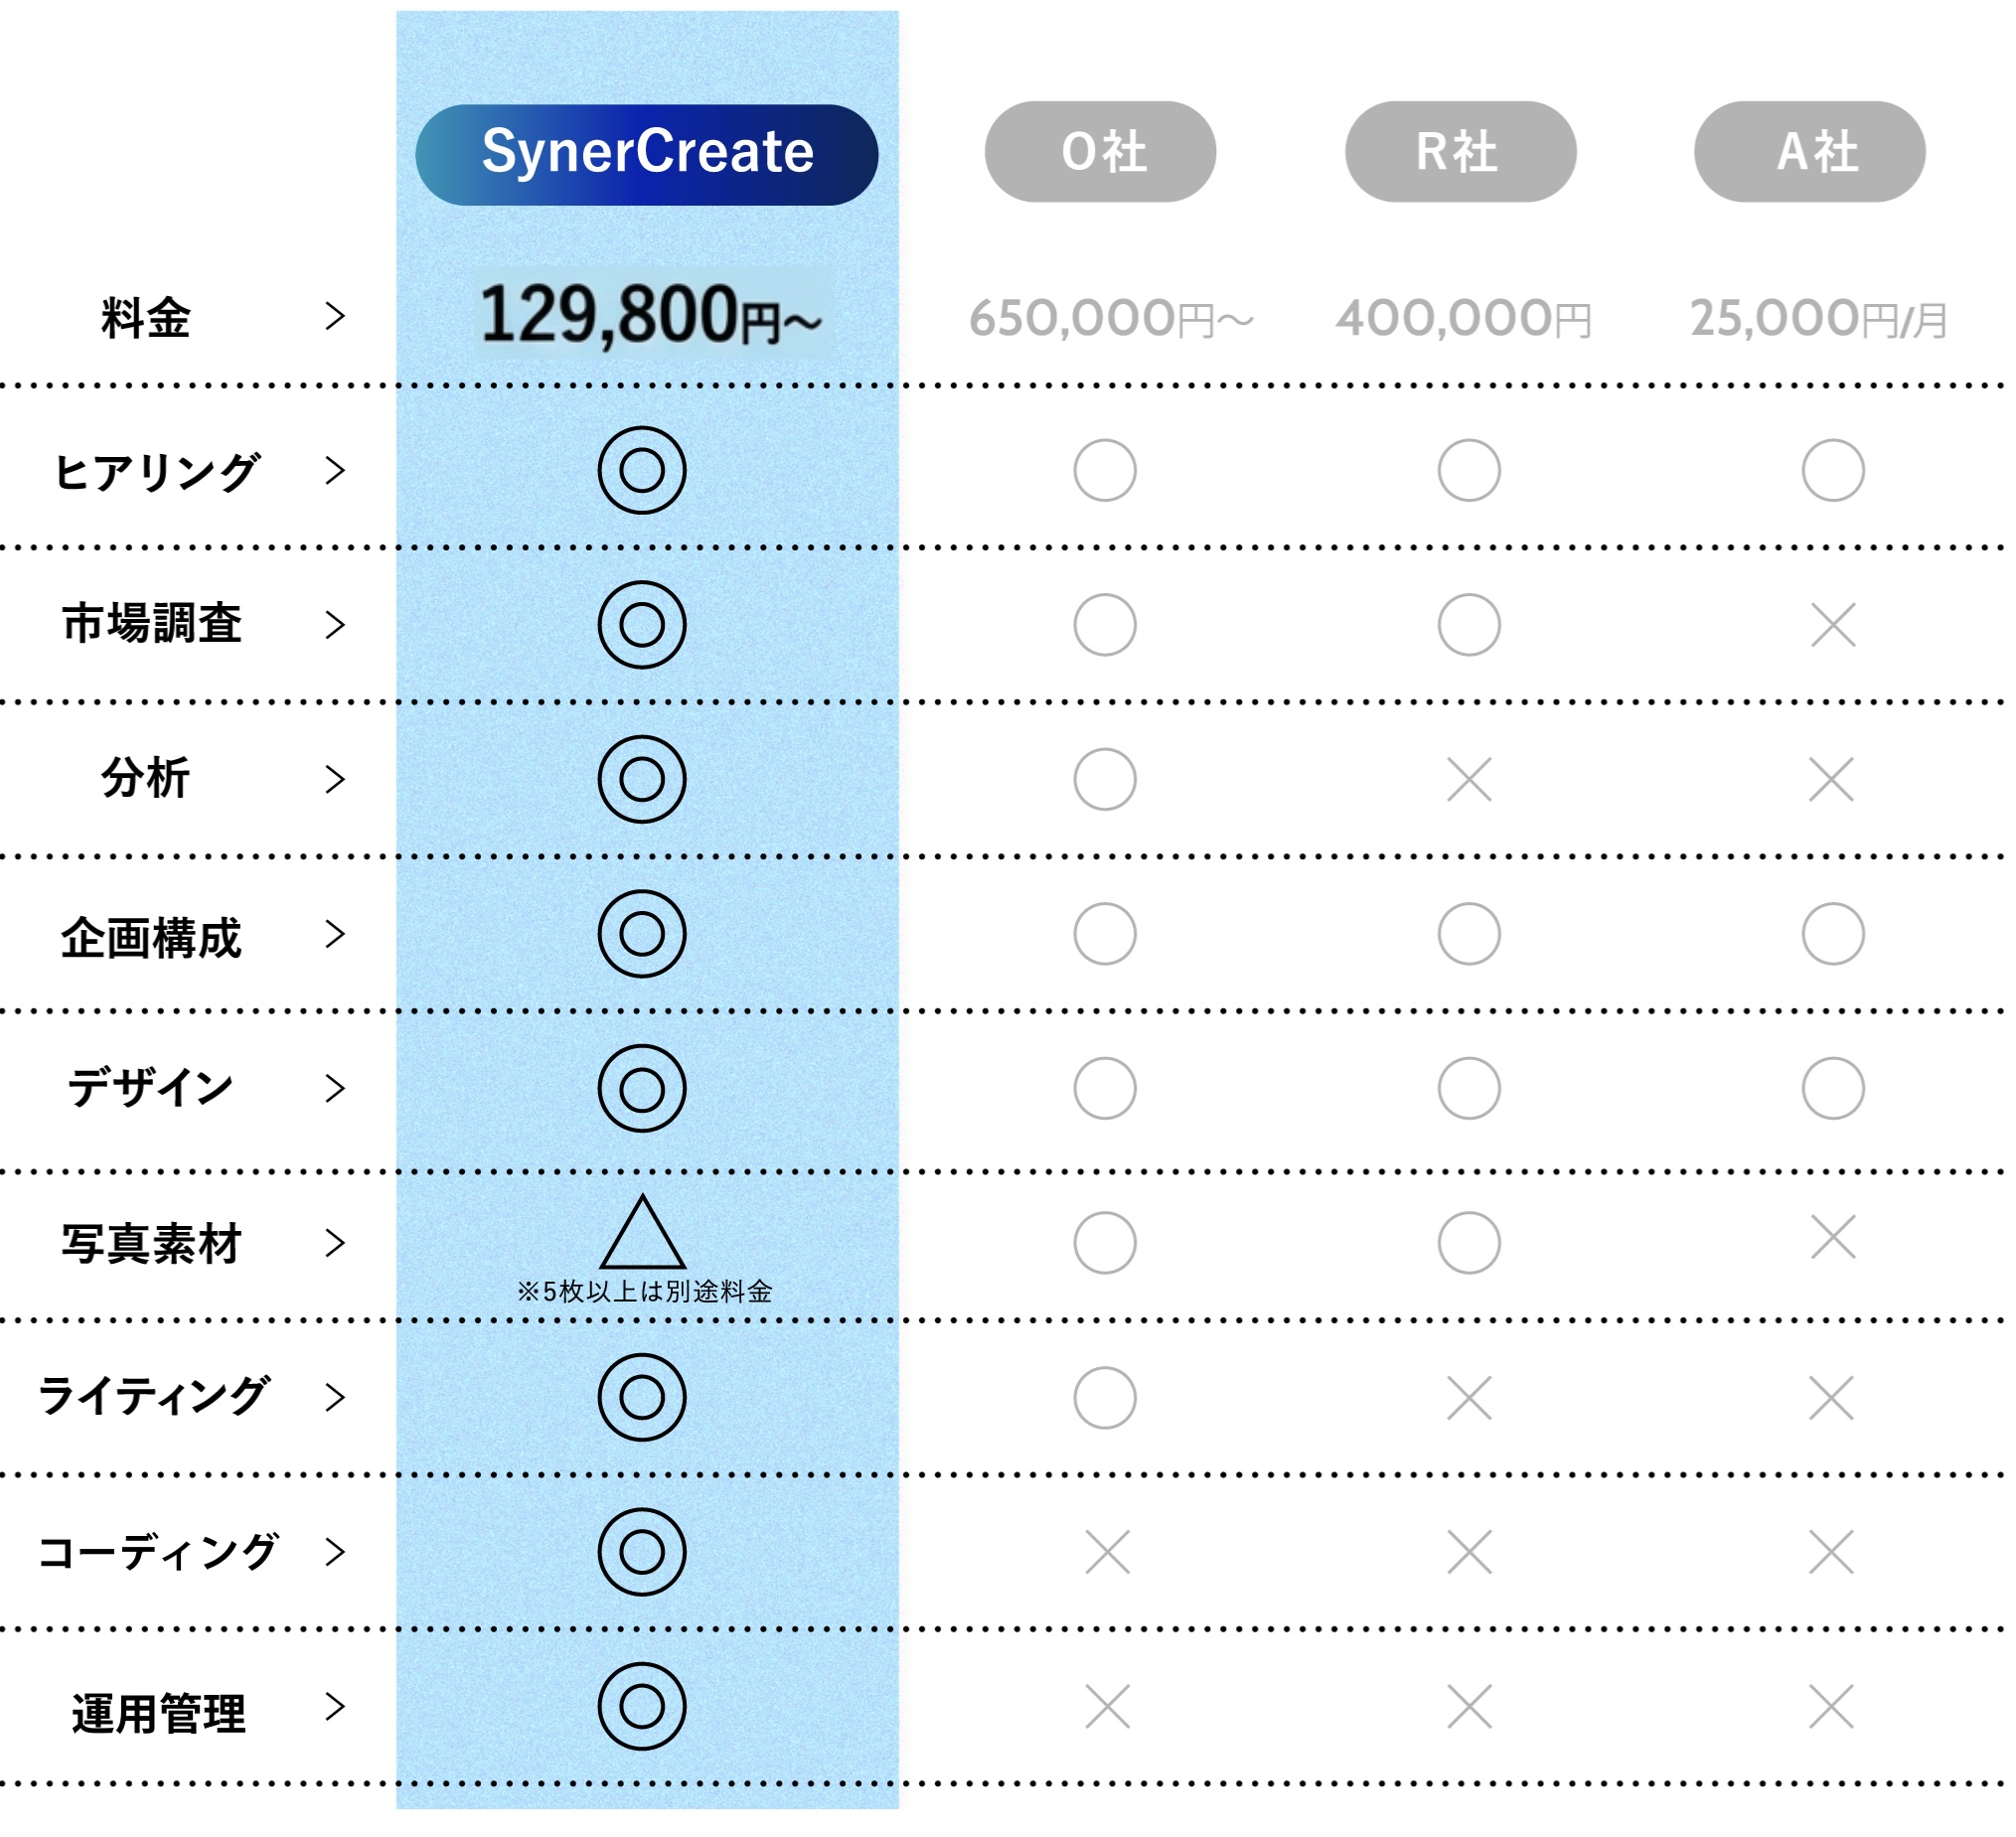Viewport: 2016px width, 1837px height.
Task: Click the R社 gray header button
Action: pos(1461,152)
